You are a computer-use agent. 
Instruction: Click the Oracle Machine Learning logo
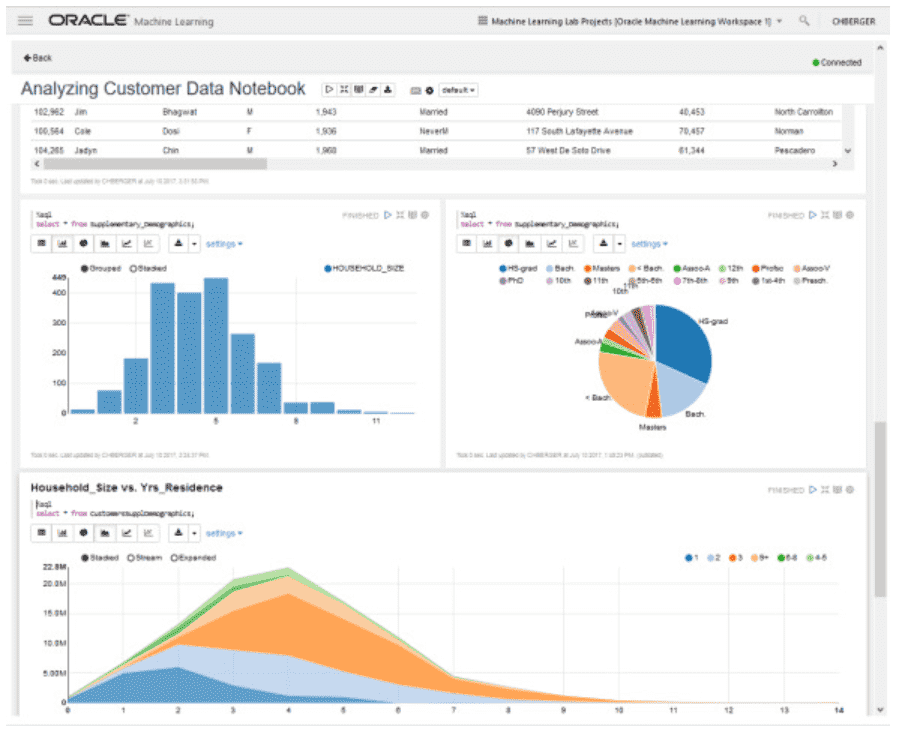[131, 21]
